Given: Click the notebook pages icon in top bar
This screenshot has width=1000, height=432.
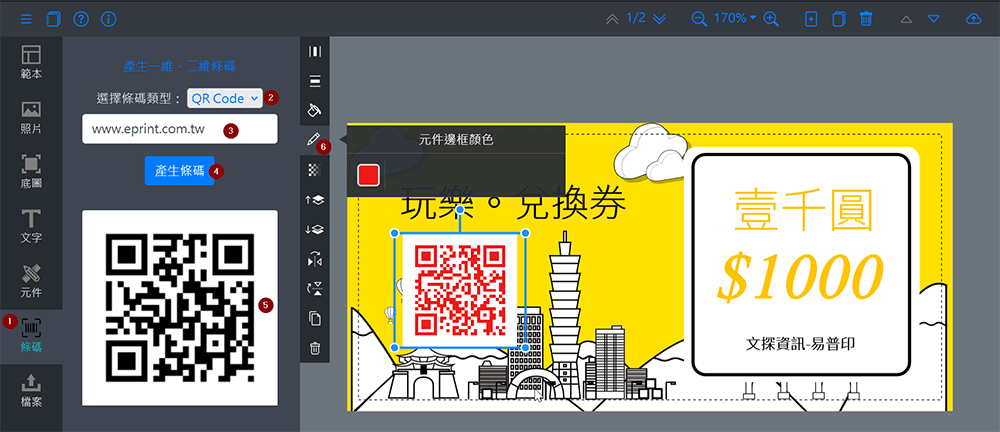Looking at the screenshot, I should click(x=53, y=19).
